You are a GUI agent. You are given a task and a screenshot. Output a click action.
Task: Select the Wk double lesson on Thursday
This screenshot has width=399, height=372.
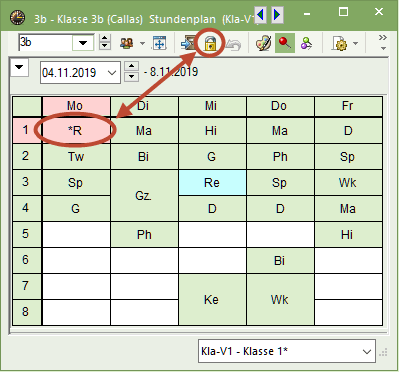pyautogui.click(x=280, y=299)
